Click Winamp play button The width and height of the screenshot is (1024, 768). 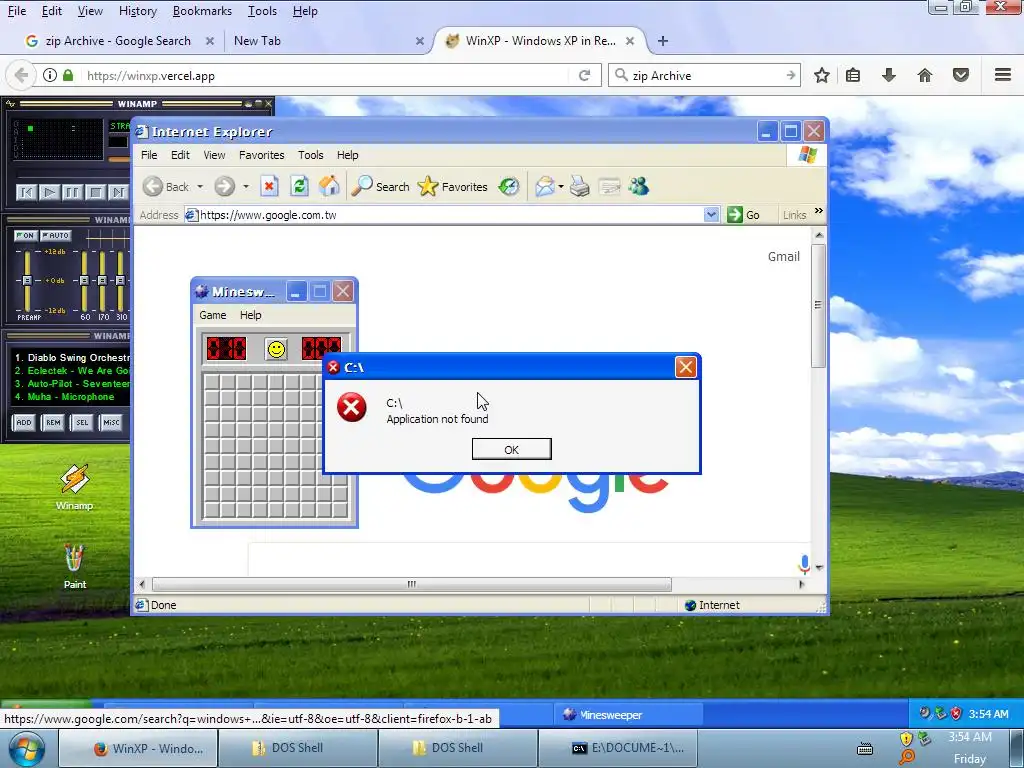click(x=49, y=192)
